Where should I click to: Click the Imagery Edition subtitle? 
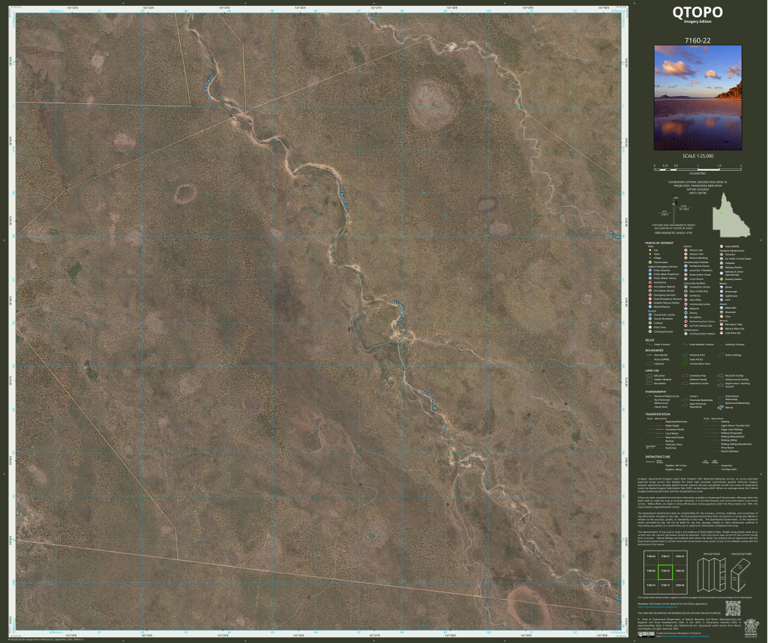698,22
